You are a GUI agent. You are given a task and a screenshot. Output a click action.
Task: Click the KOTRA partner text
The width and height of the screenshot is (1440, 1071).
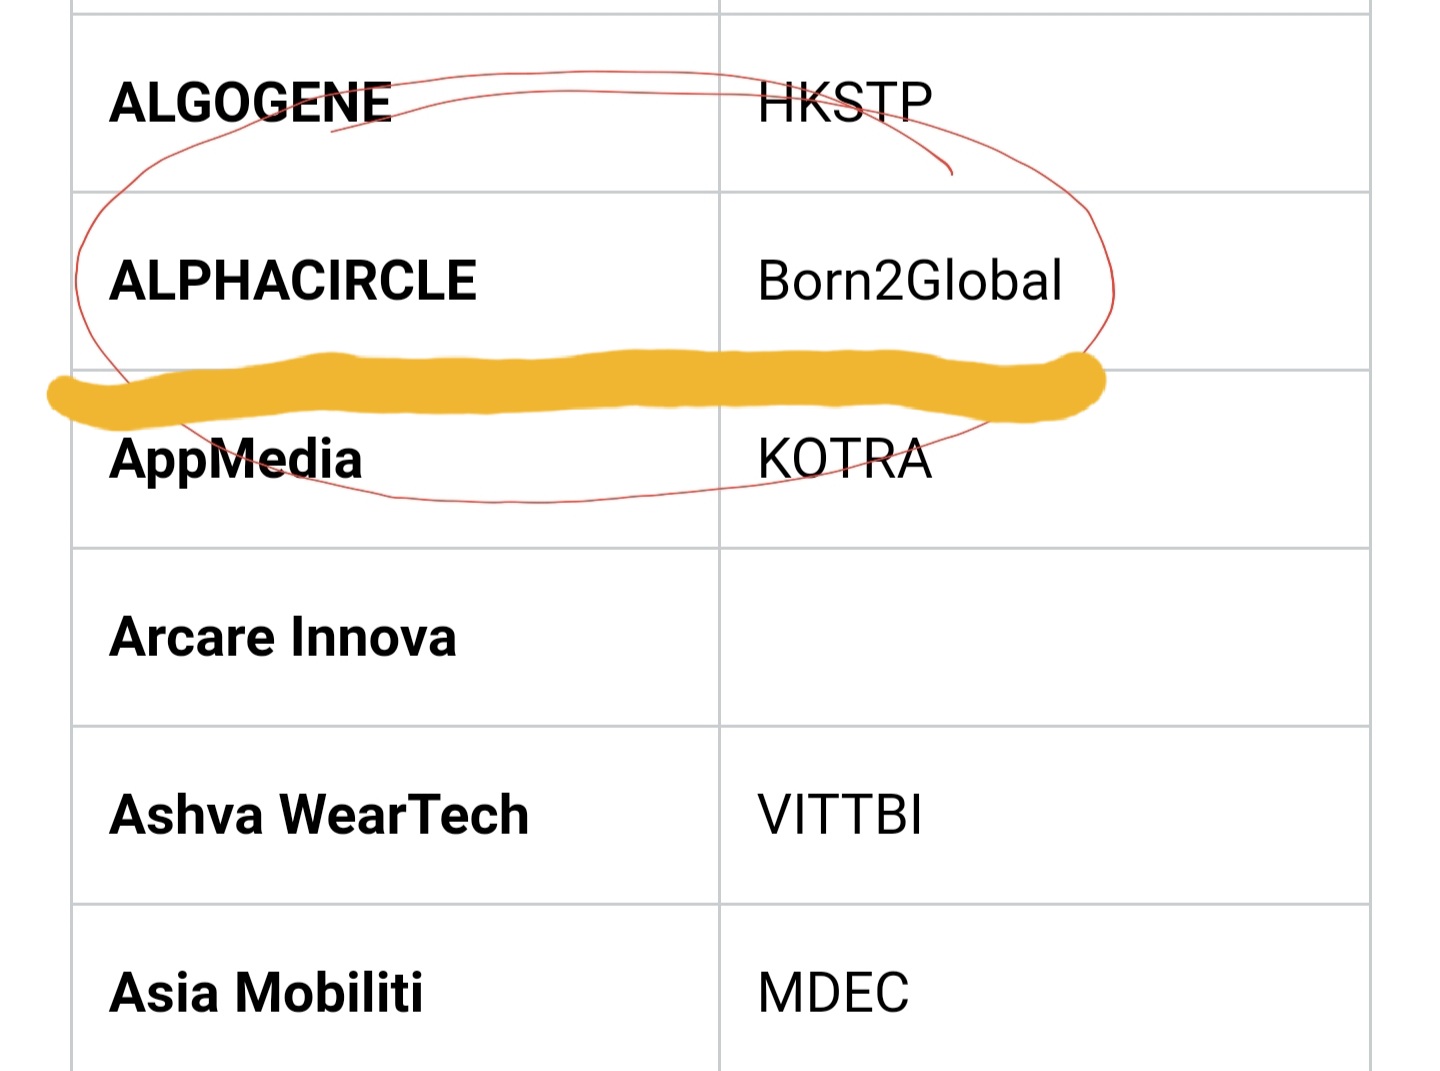click(845, 459)
